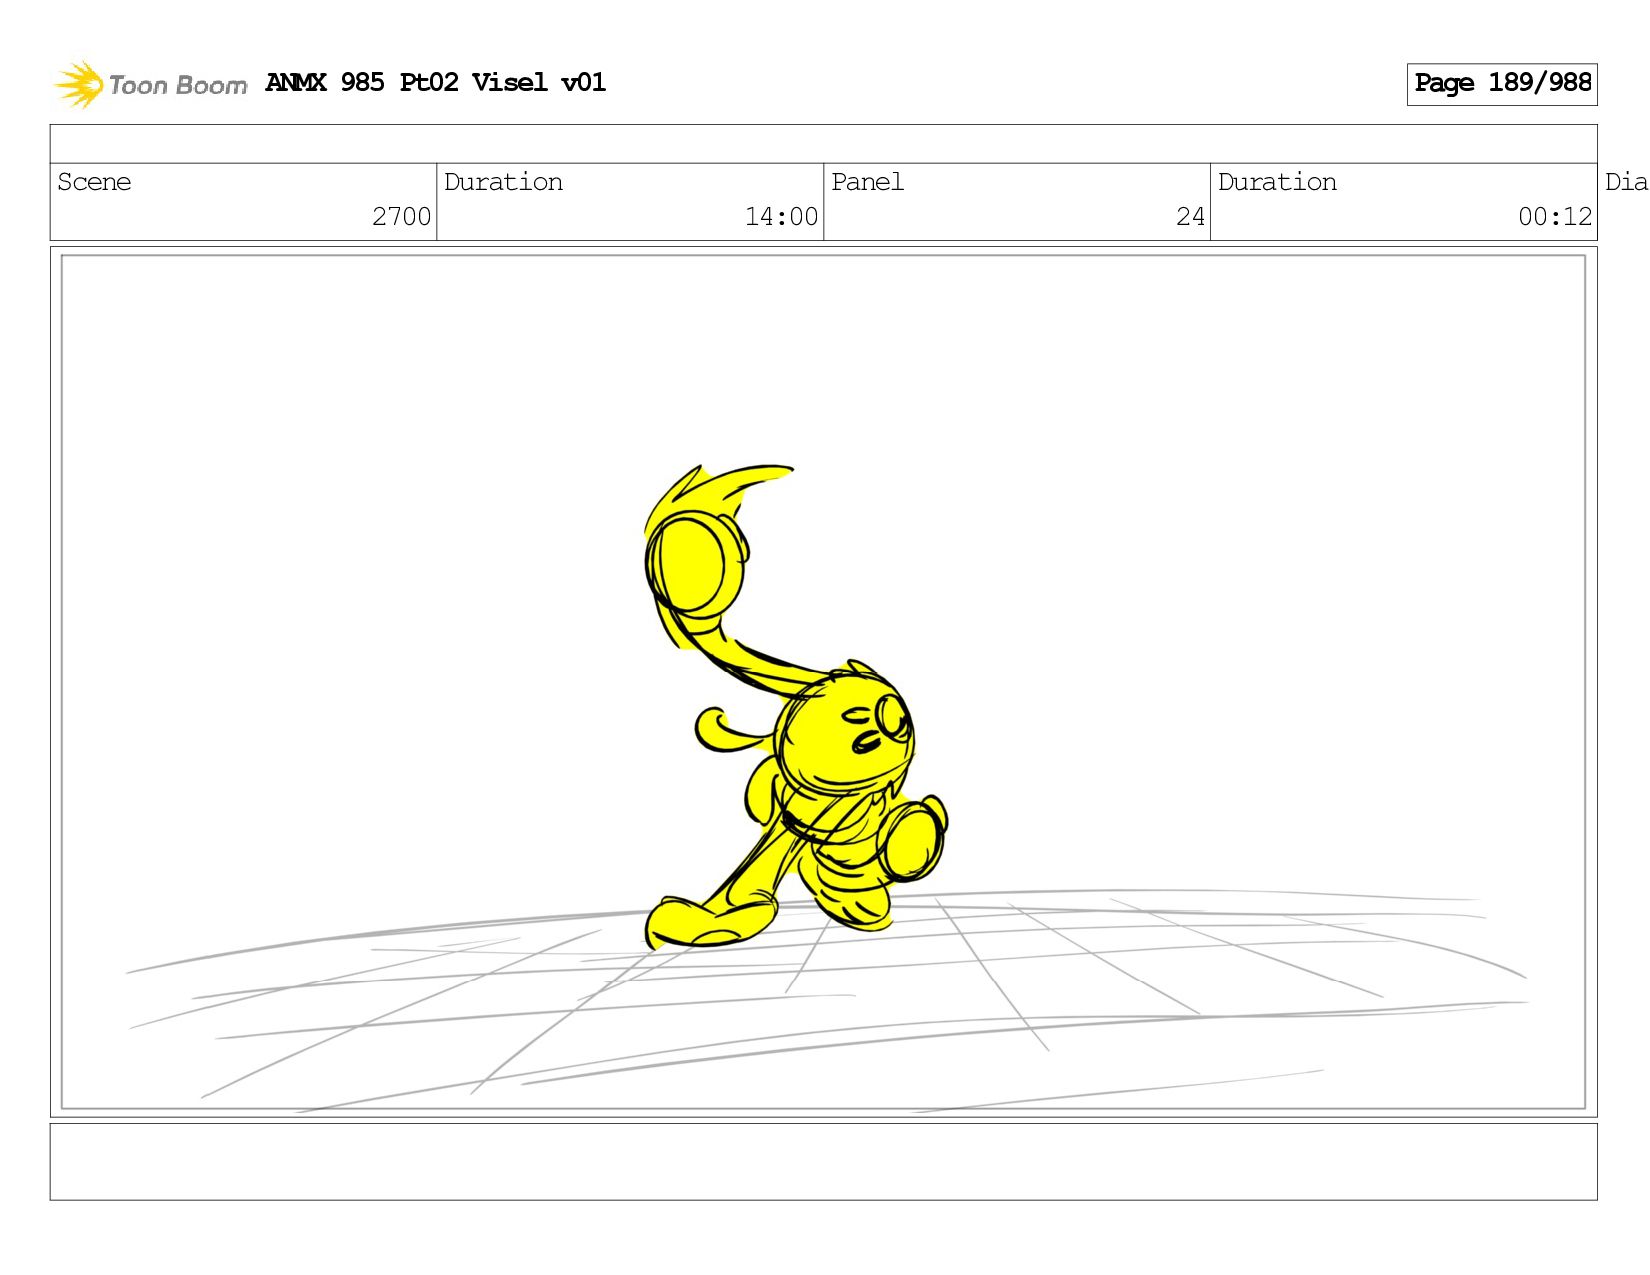Select panel number value '24'
This screenshot has width=1650, height=1275.
coord(1190,216)
